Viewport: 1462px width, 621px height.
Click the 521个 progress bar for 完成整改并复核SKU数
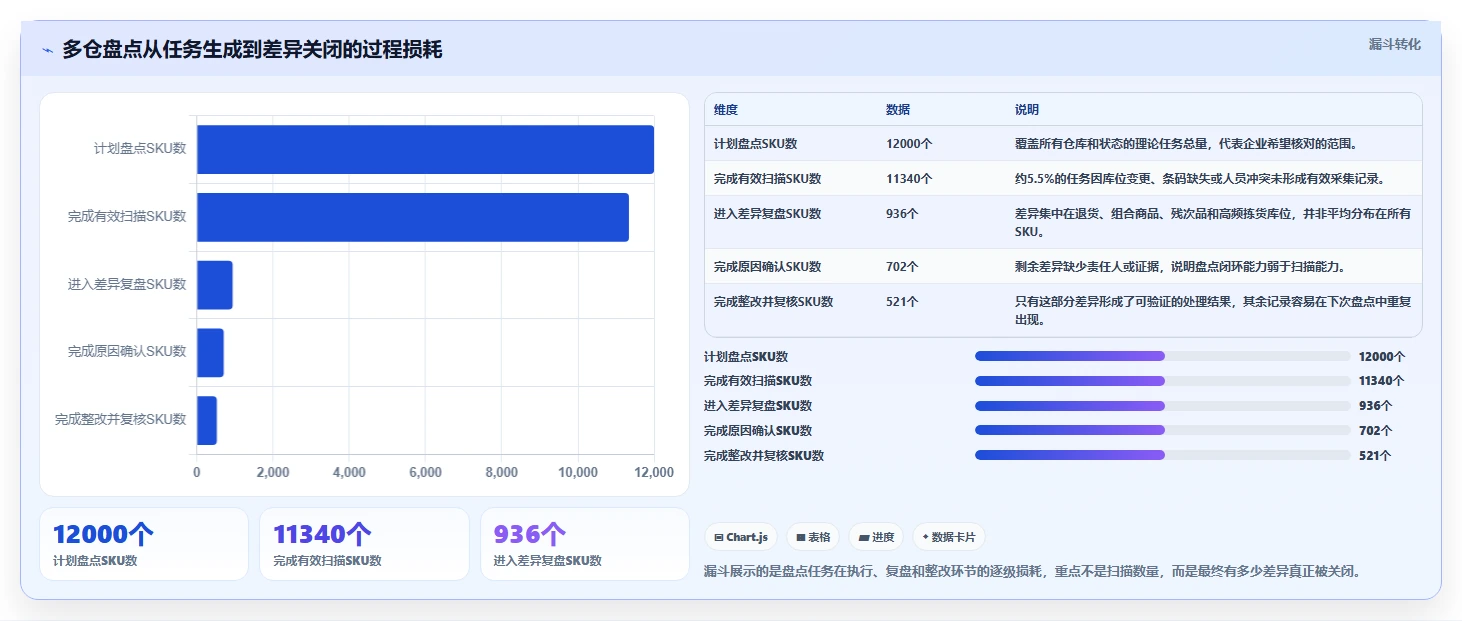click(1163, 455)
